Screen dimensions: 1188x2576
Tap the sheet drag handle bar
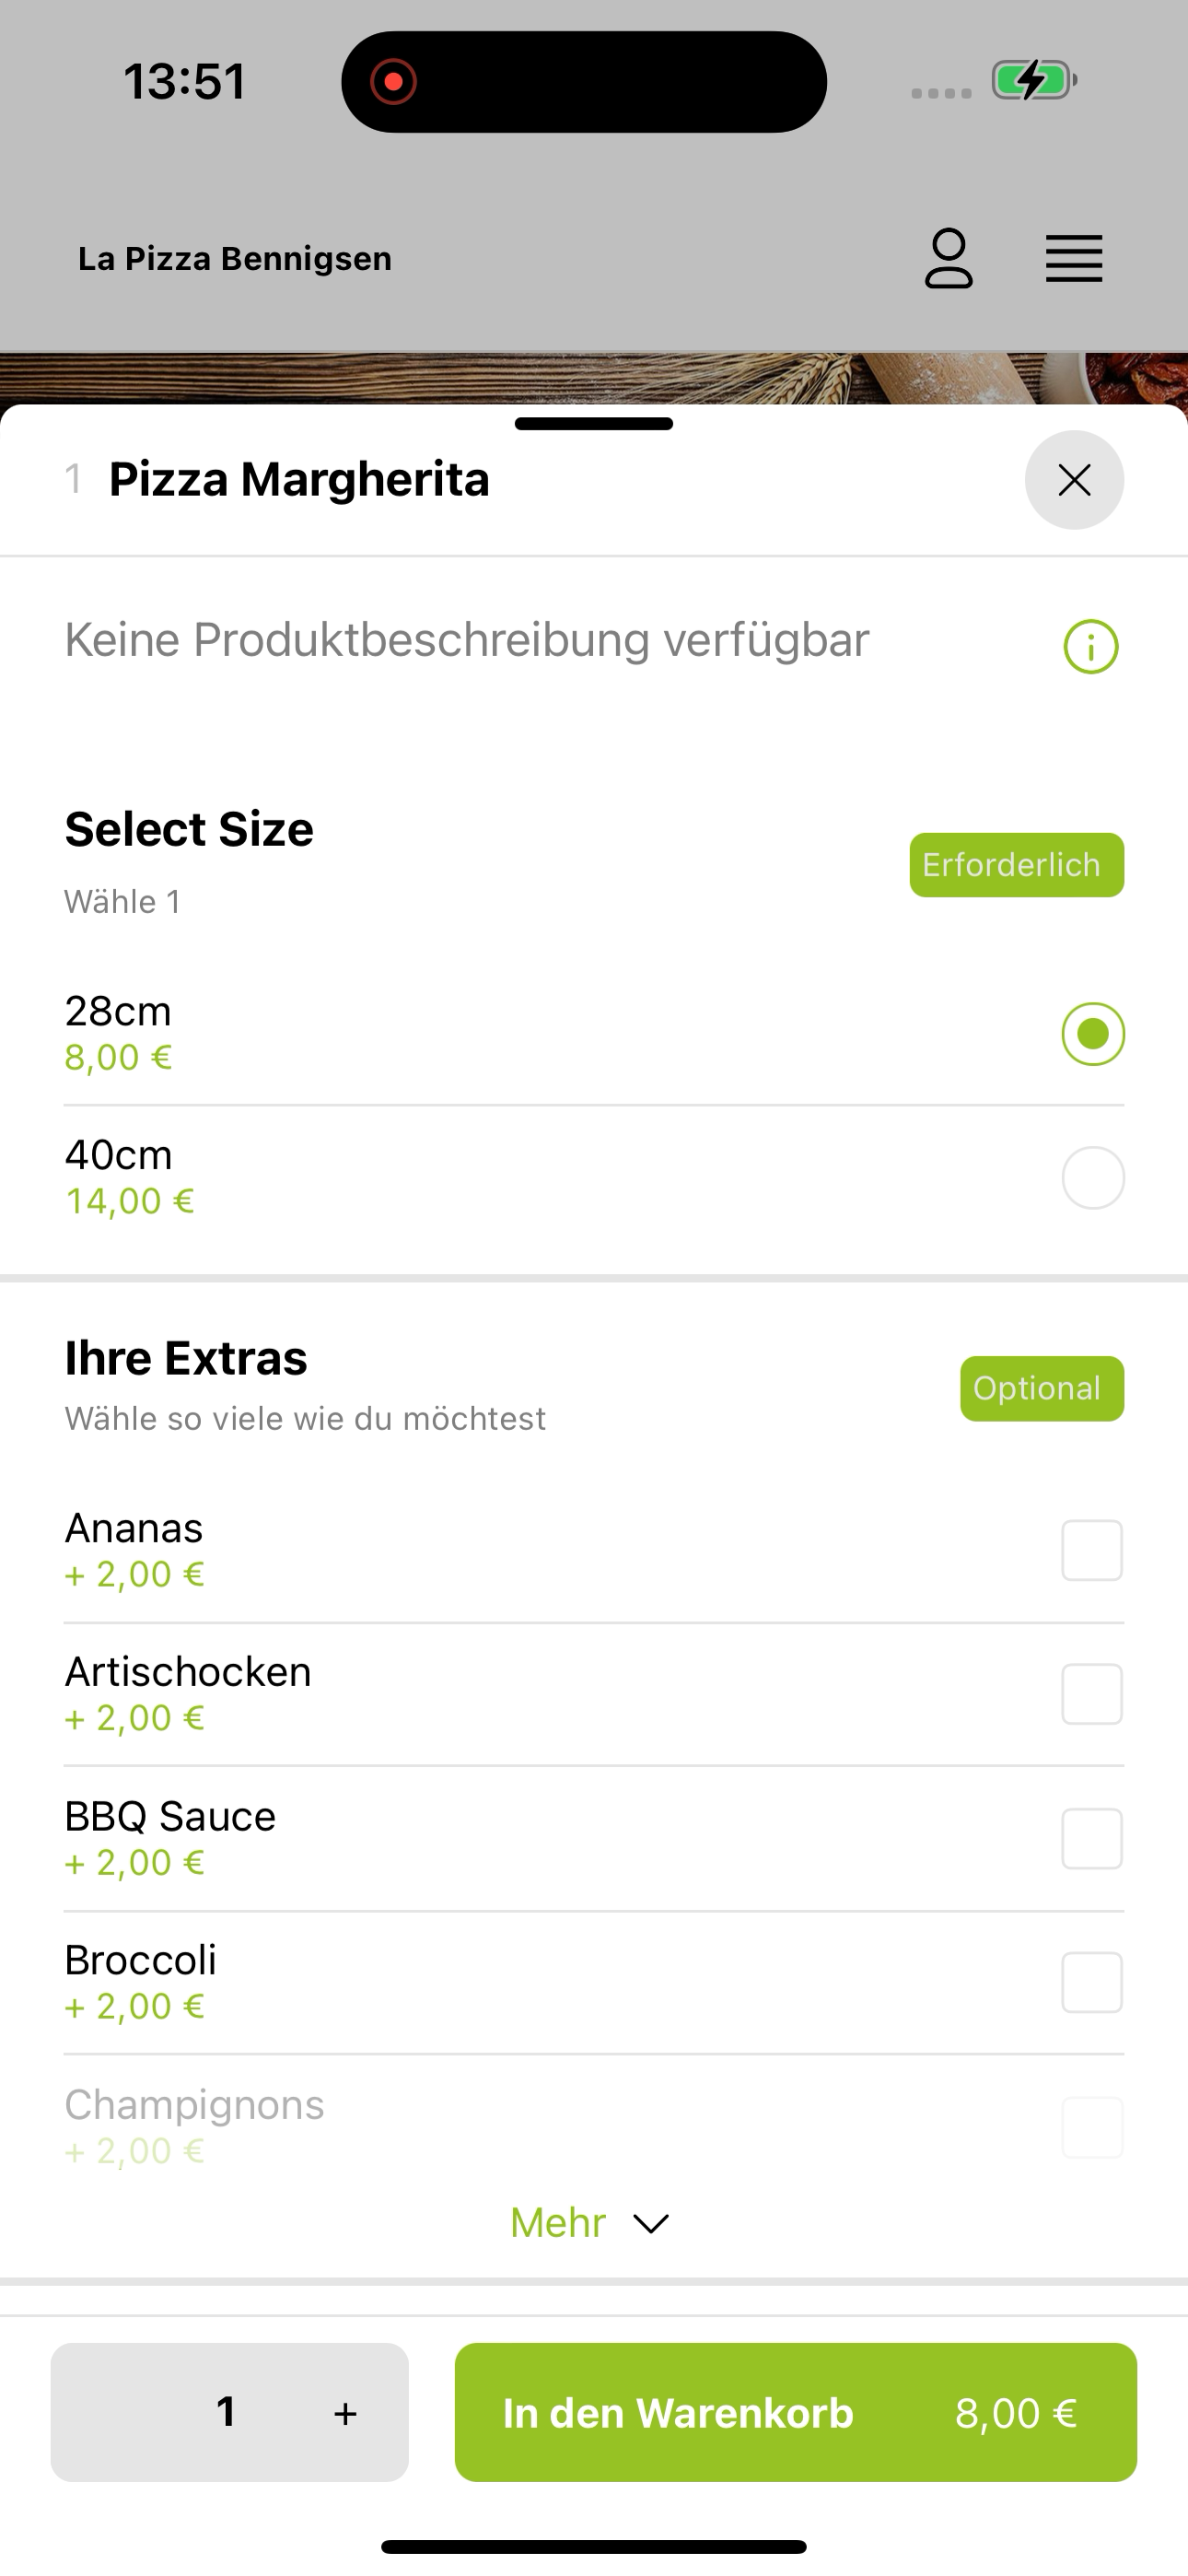coord(594,424)
